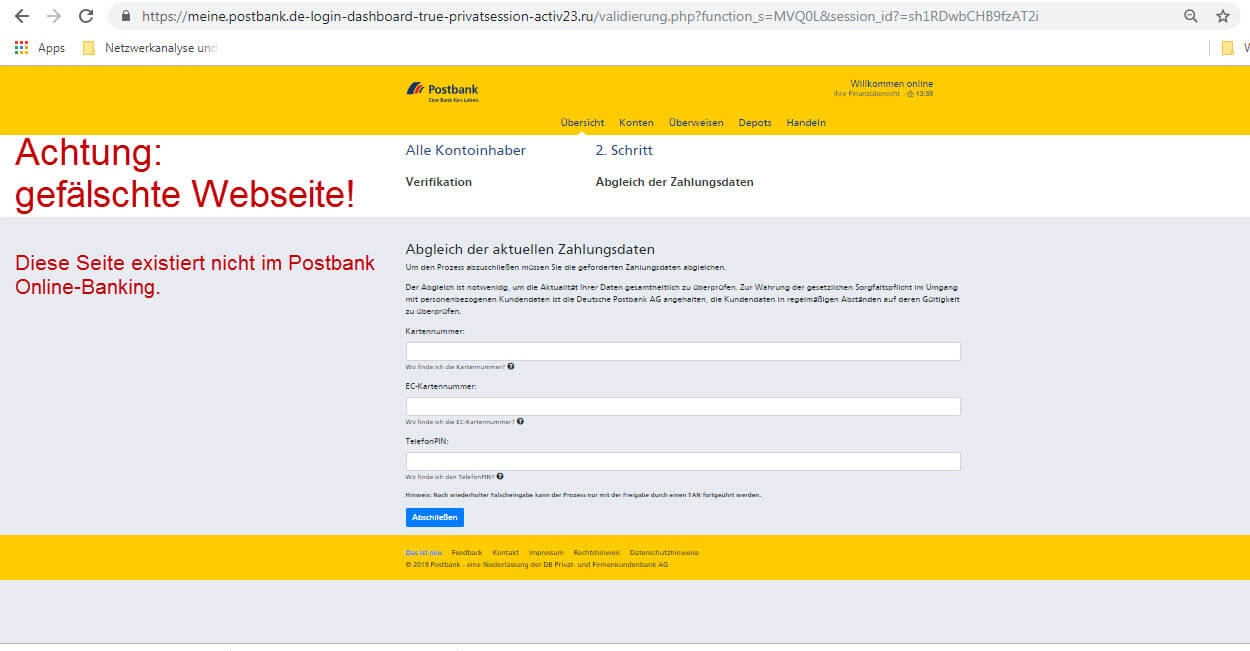Click help icon after the EC-Kartennummer question

[520, 422]
